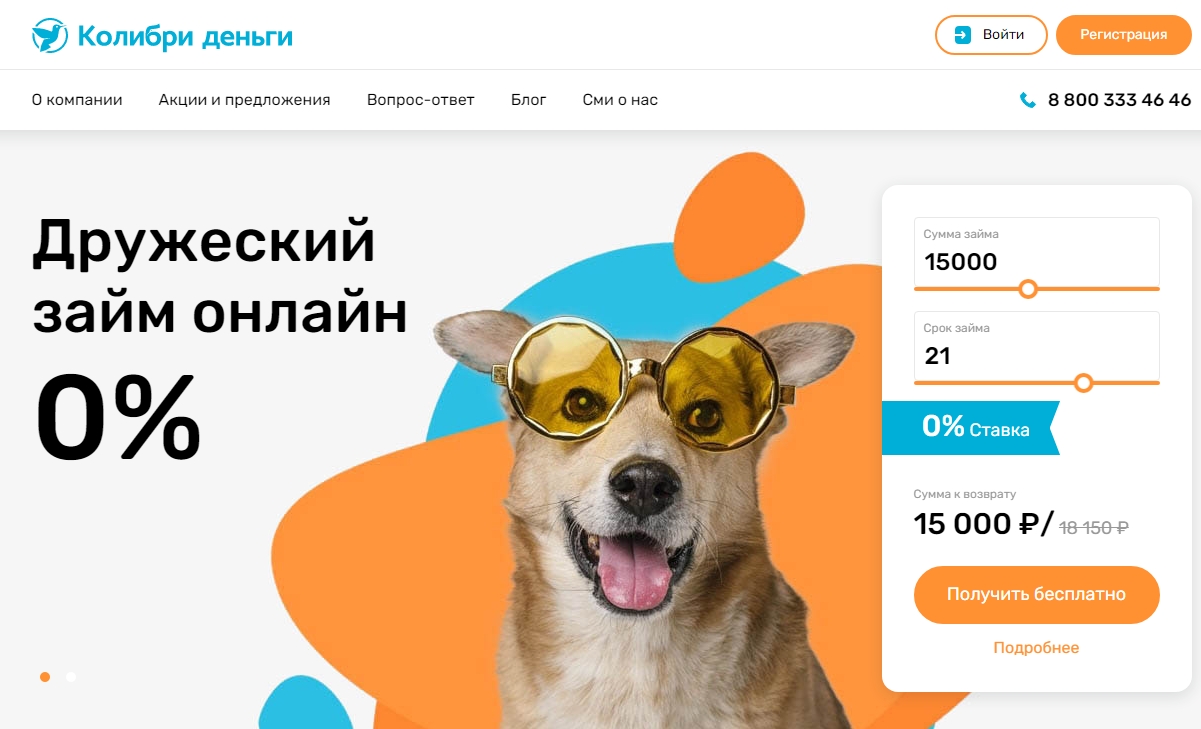Click the Срок займа slider handle
The image size is (1201, 729).
click(x=1083, y=383)
